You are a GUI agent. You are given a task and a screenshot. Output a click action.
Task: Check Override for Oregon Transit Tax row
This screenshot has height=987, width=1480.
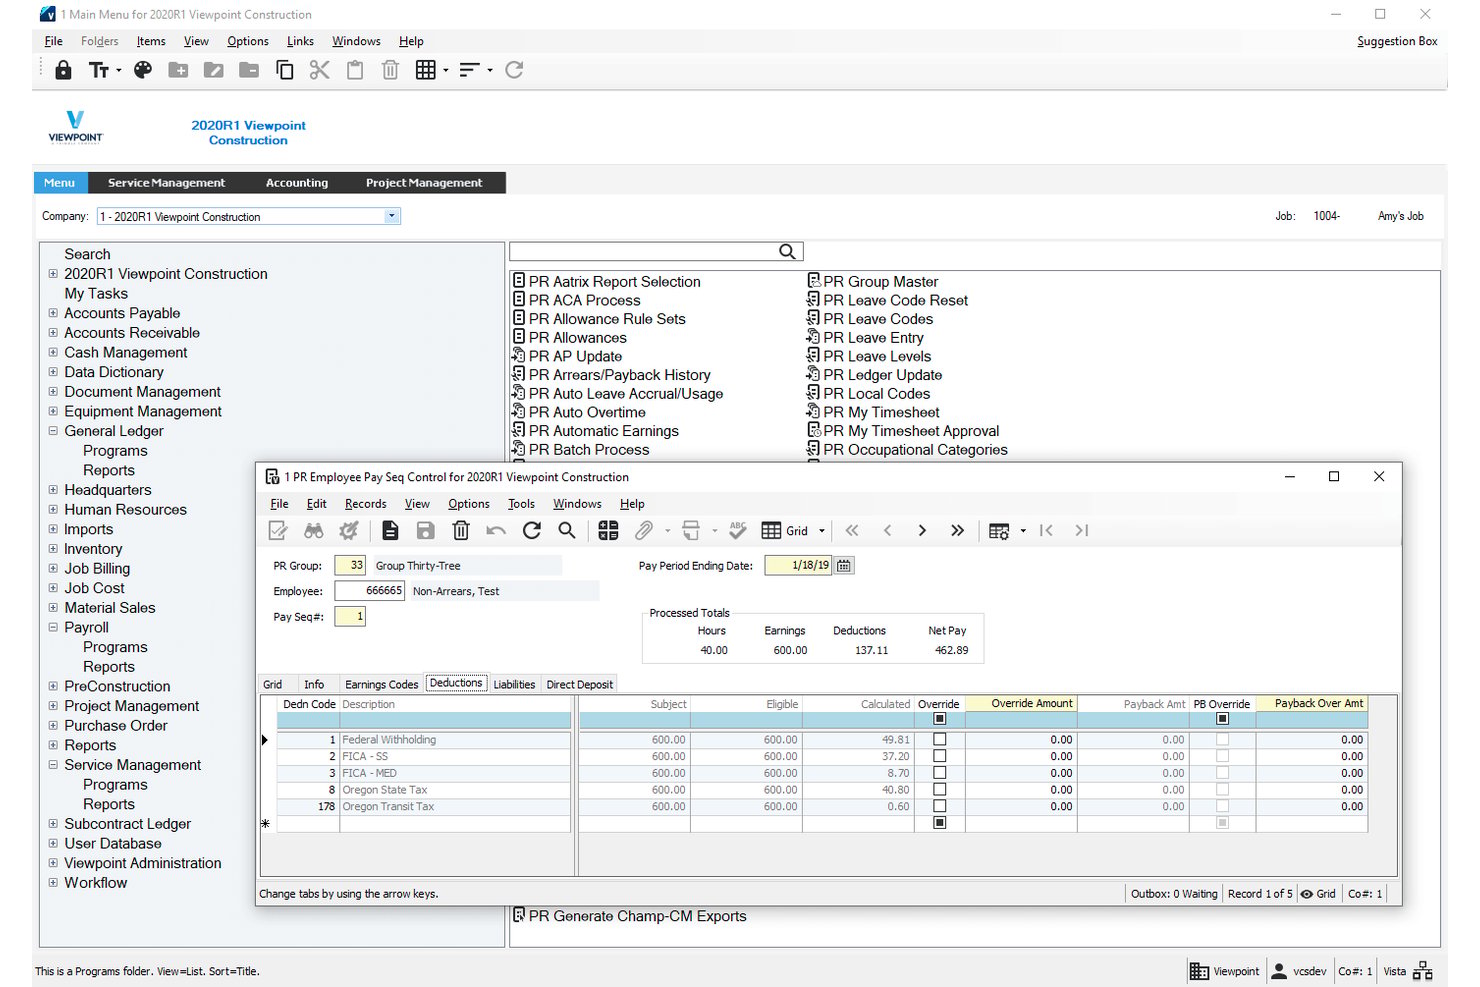coord(939,806)
